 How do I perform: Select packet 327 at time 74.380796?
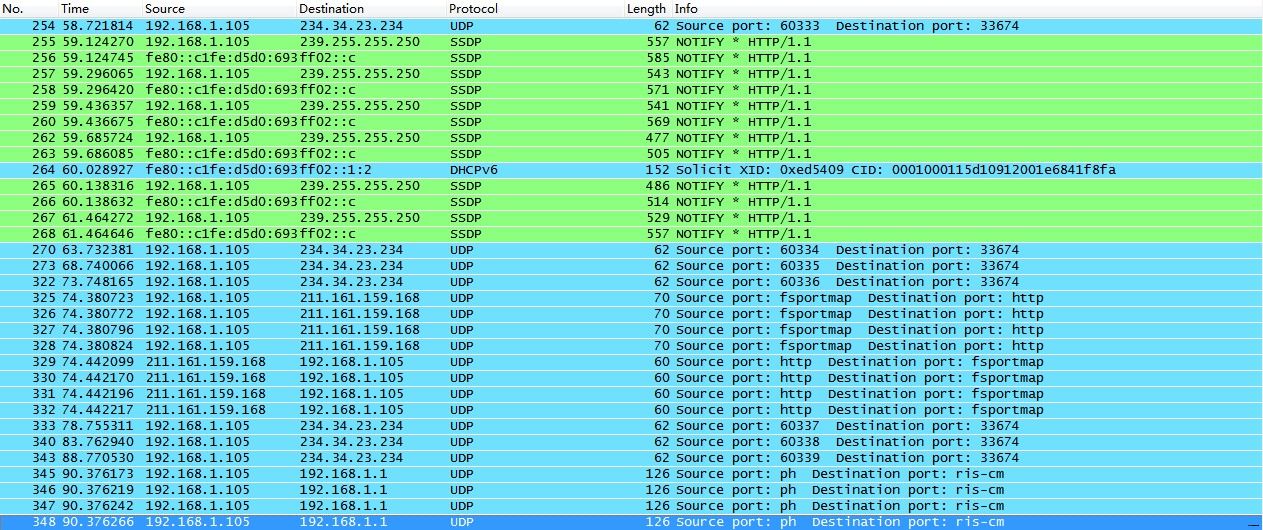tap(631, 330)
